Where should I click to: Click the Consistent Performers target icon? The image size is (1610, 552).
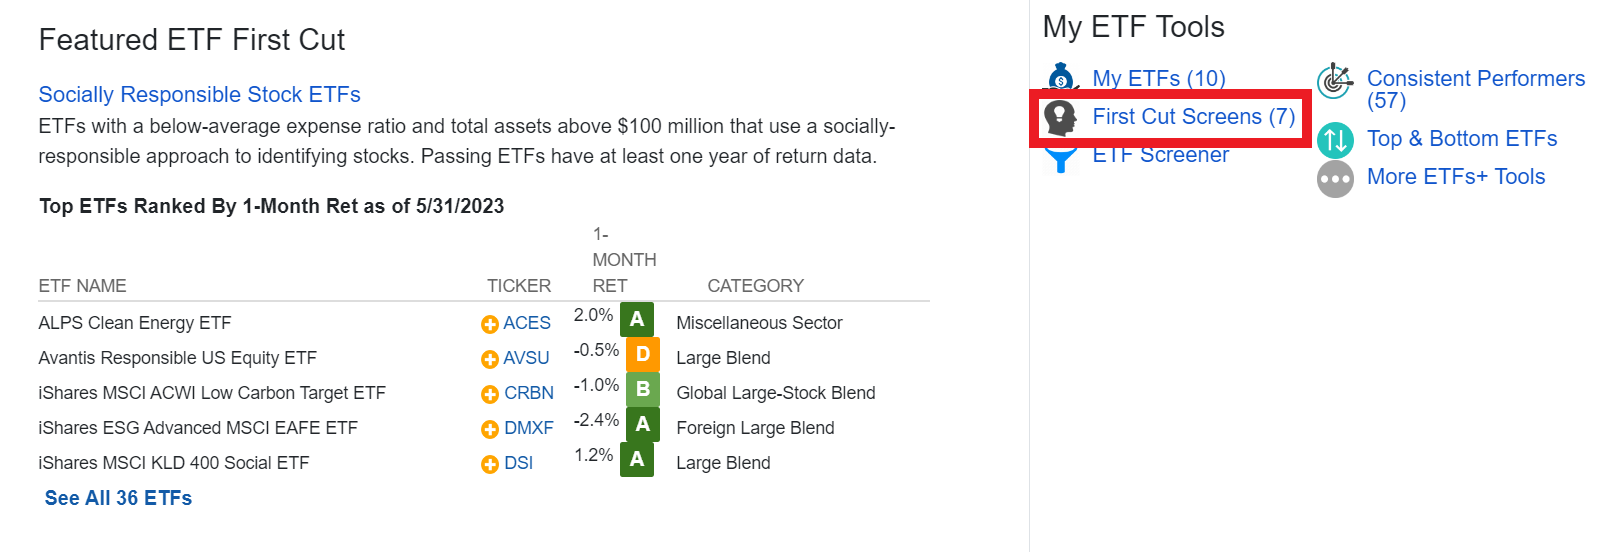[x=1335, y=81]
